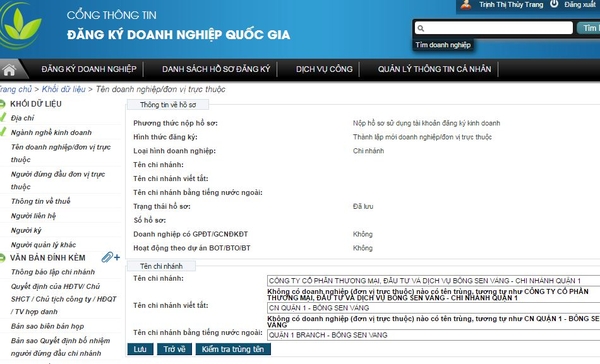Click the Khối dữ liệu breadcrumb link
Viewport: 600px width, 364px height.
(64, 89)
